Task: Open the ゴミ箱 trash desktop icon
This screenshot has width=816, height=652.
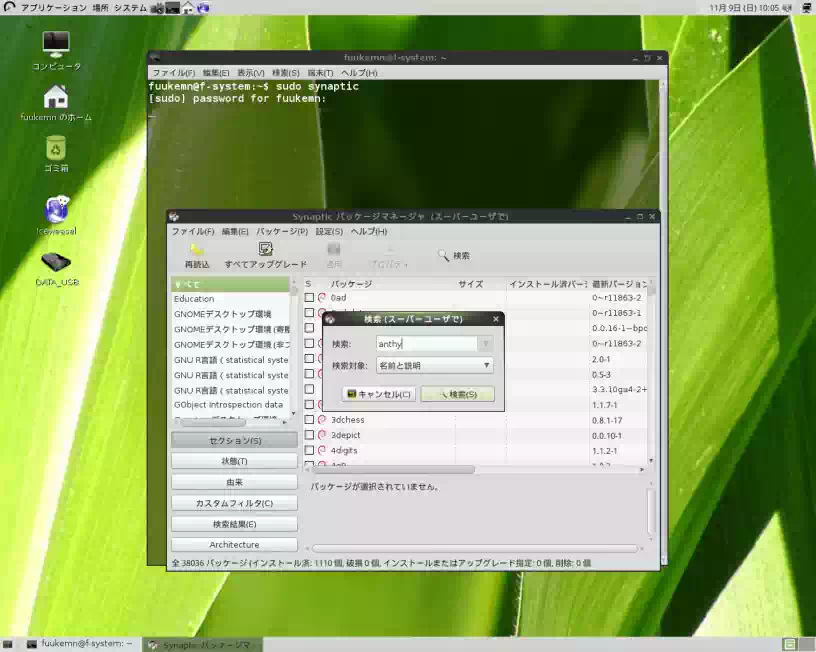Action: tap(56, 148)
